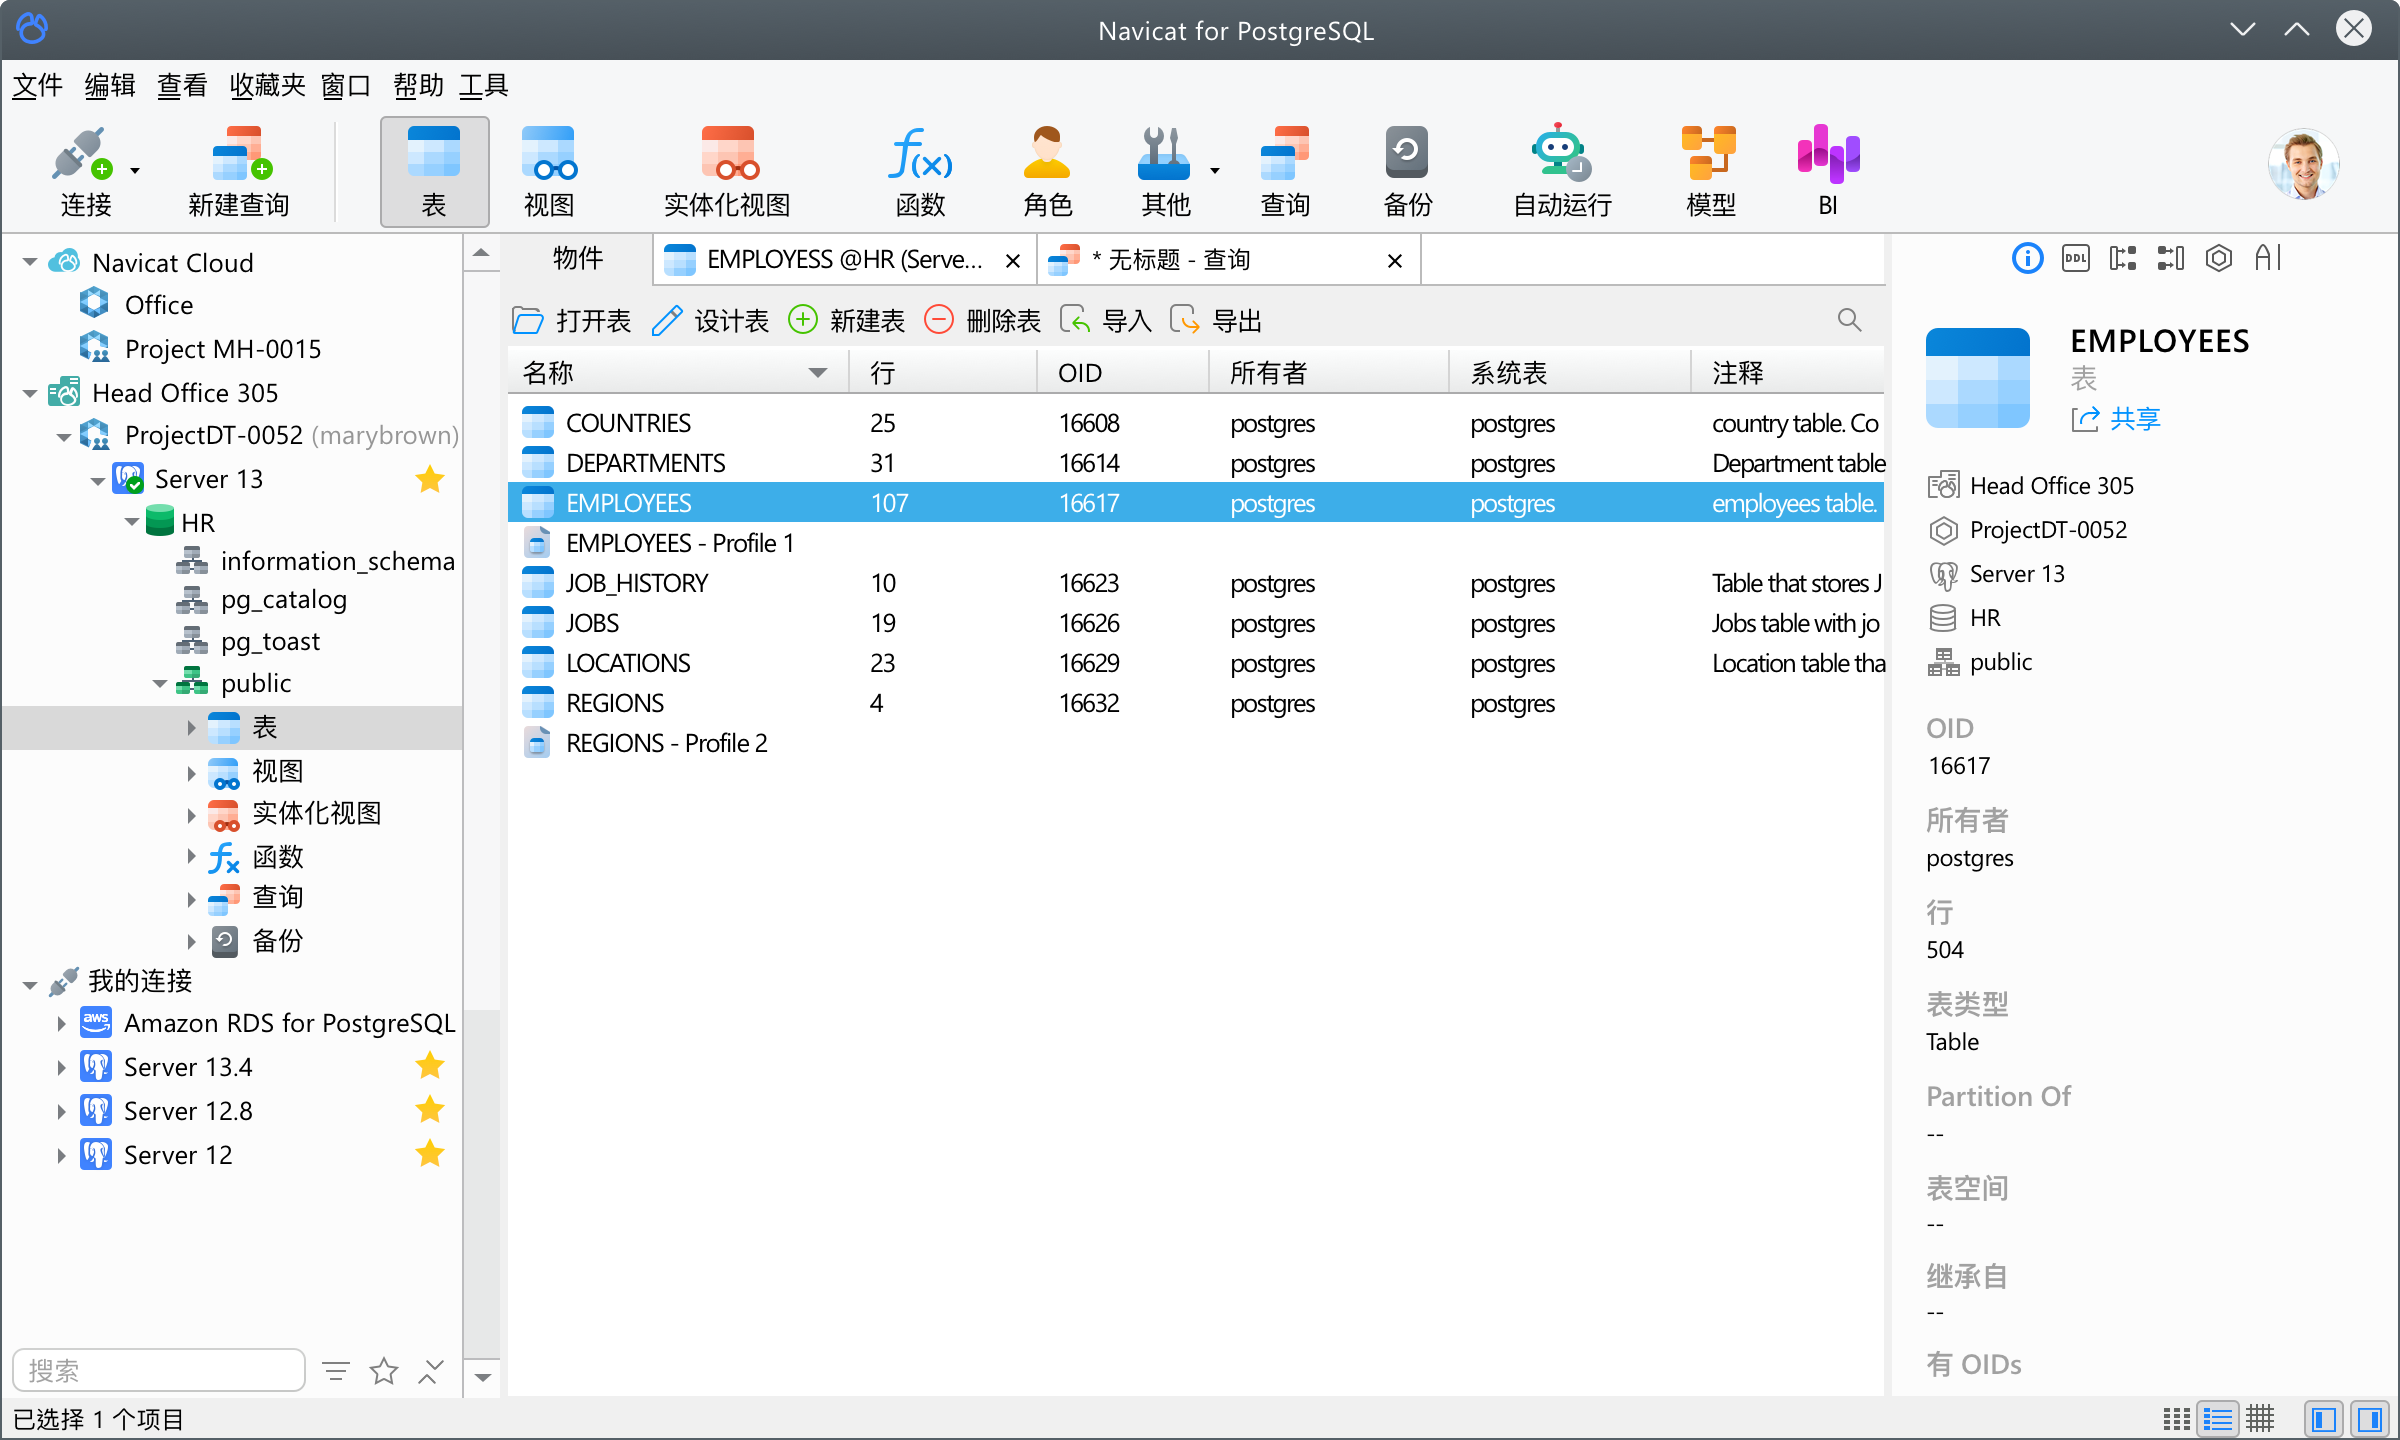This screenshot has width=2400, height=1440.
Task: Select the Project MH-0015 tree item
Action: point(200,349)
